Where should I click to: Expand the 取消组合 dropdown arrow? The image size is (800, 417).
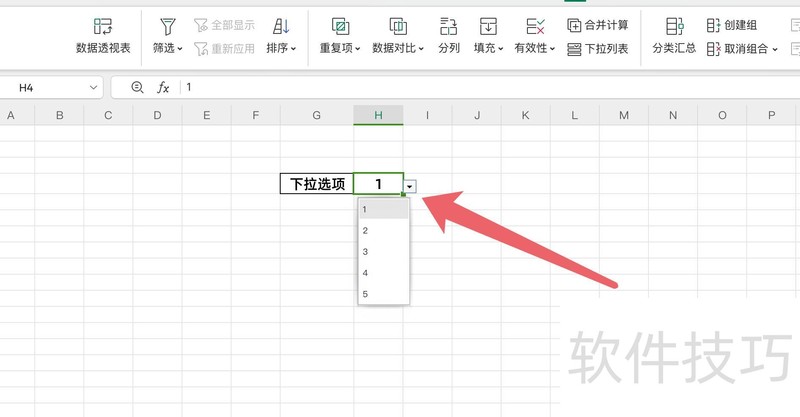pyautogui.click(x=774, y=50)
